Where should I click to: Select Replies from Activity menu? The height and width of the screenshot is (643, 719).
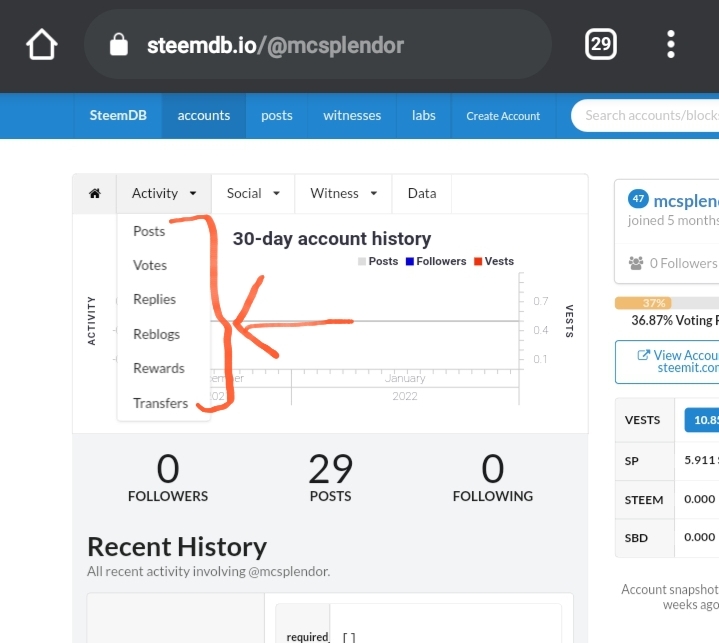(x=155, y=299)
